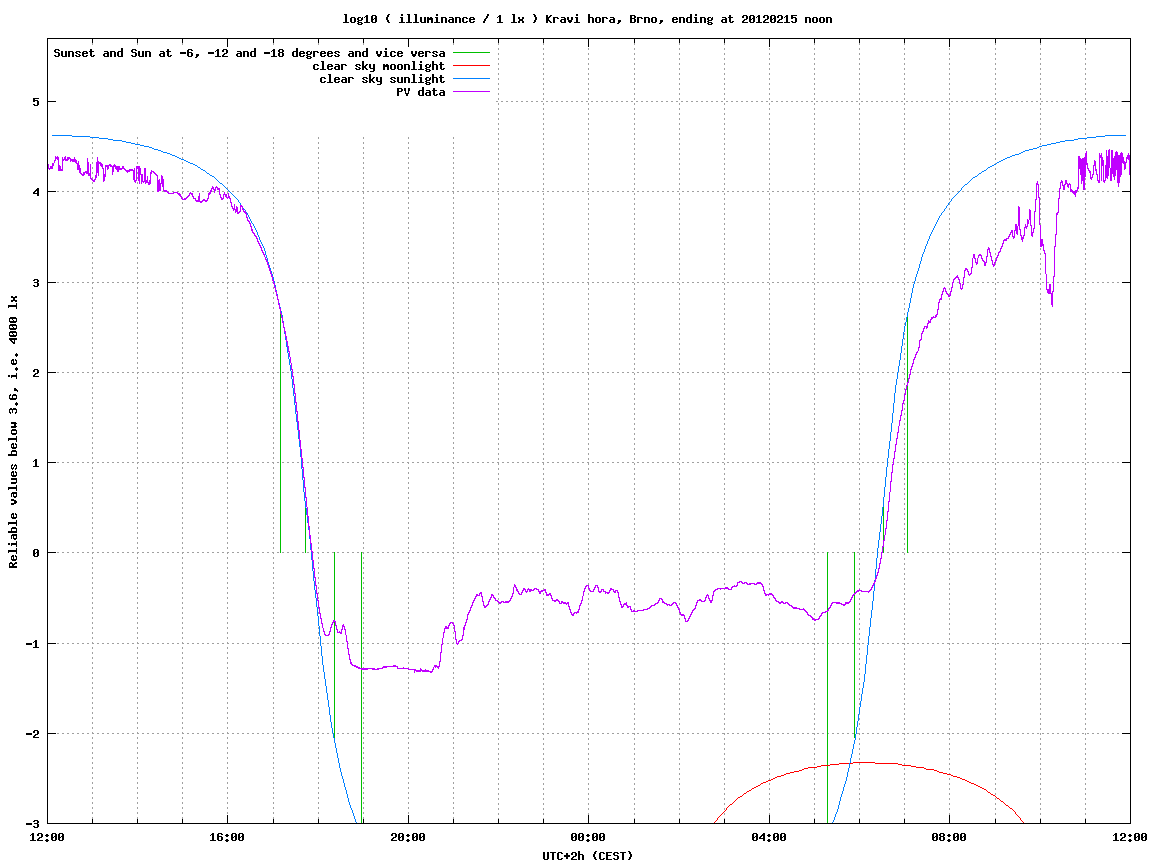Image resolution: width=1151 pixels, height=863 pixels.
Task: Click the 'Sunset and Sun at -6, -12' legend text
Action: 250,53
